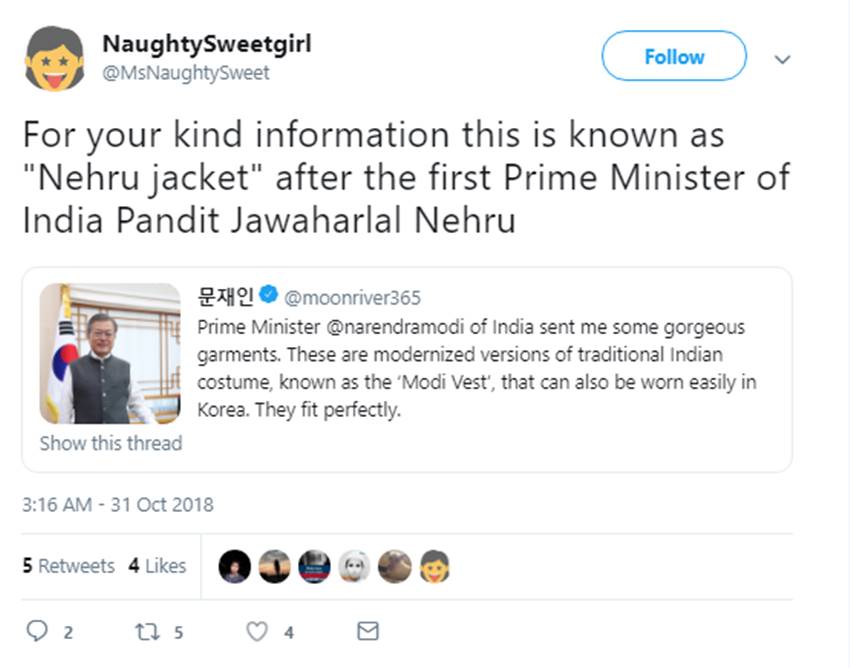Click the white-faced fourth liker avatar
Image resolution: width=850 pixels, height=668 pixels.
pos(354,566)
